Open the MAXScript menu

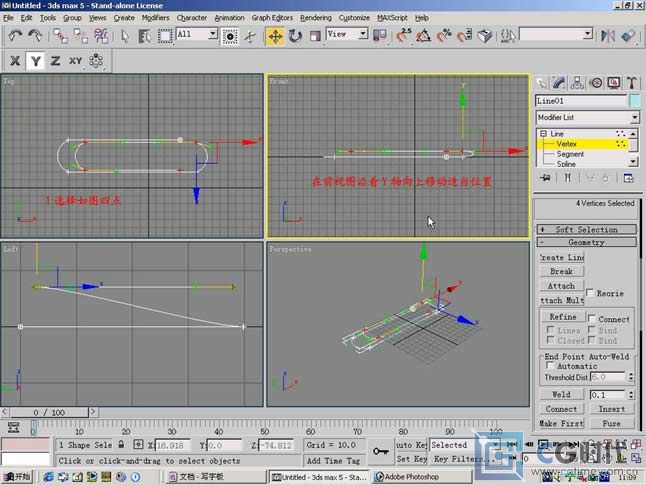[392, 18]
